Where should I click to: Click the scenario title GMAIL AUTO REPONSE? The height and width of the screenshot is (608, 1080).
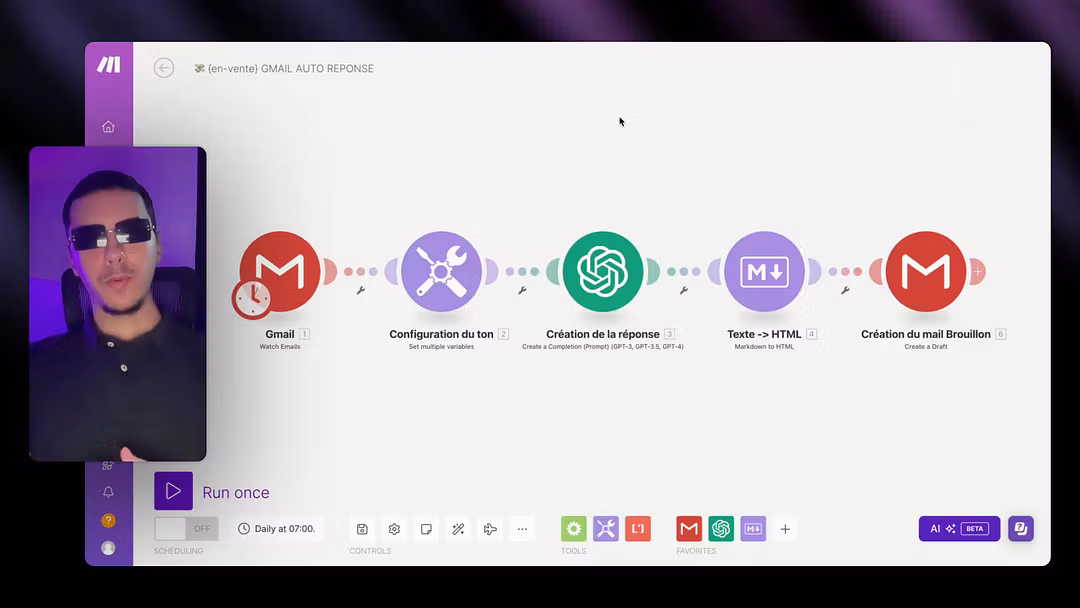pos(290,69)
